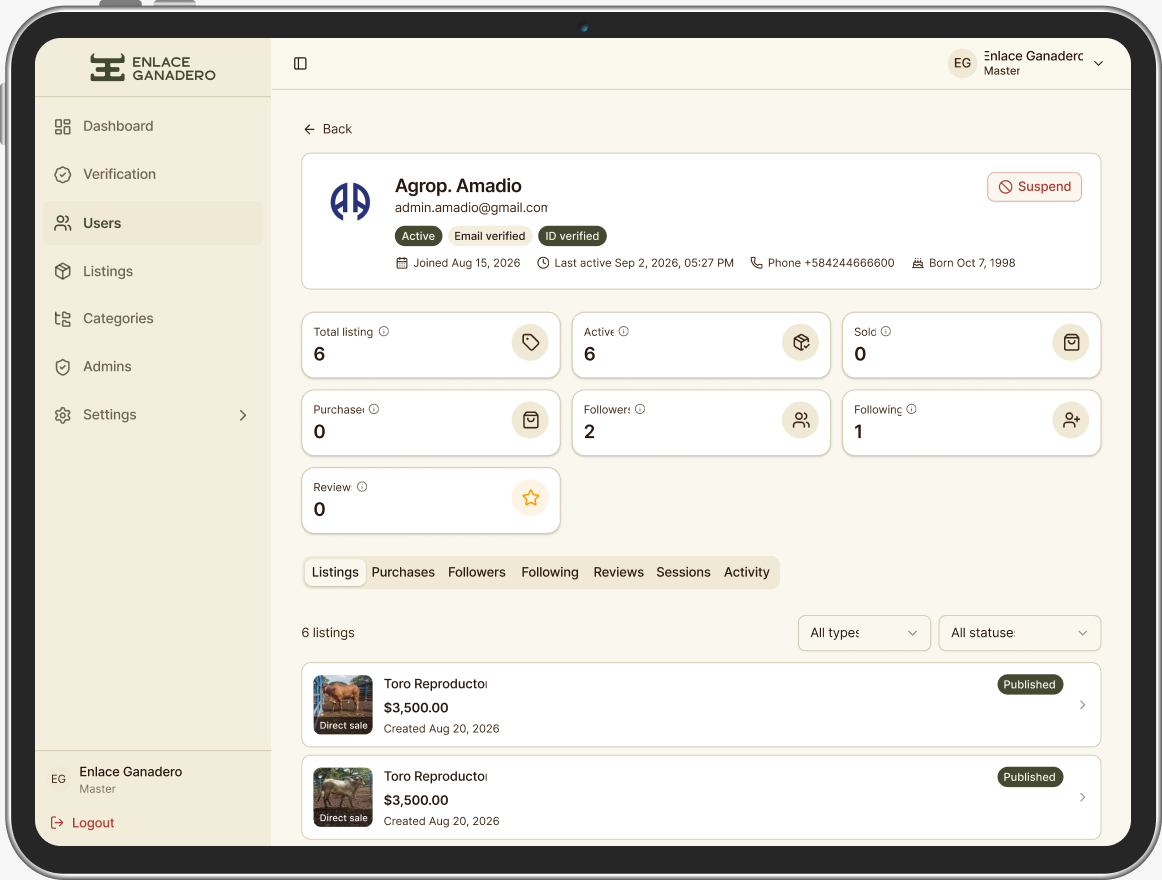Click the Active status badge

point(419,236)
